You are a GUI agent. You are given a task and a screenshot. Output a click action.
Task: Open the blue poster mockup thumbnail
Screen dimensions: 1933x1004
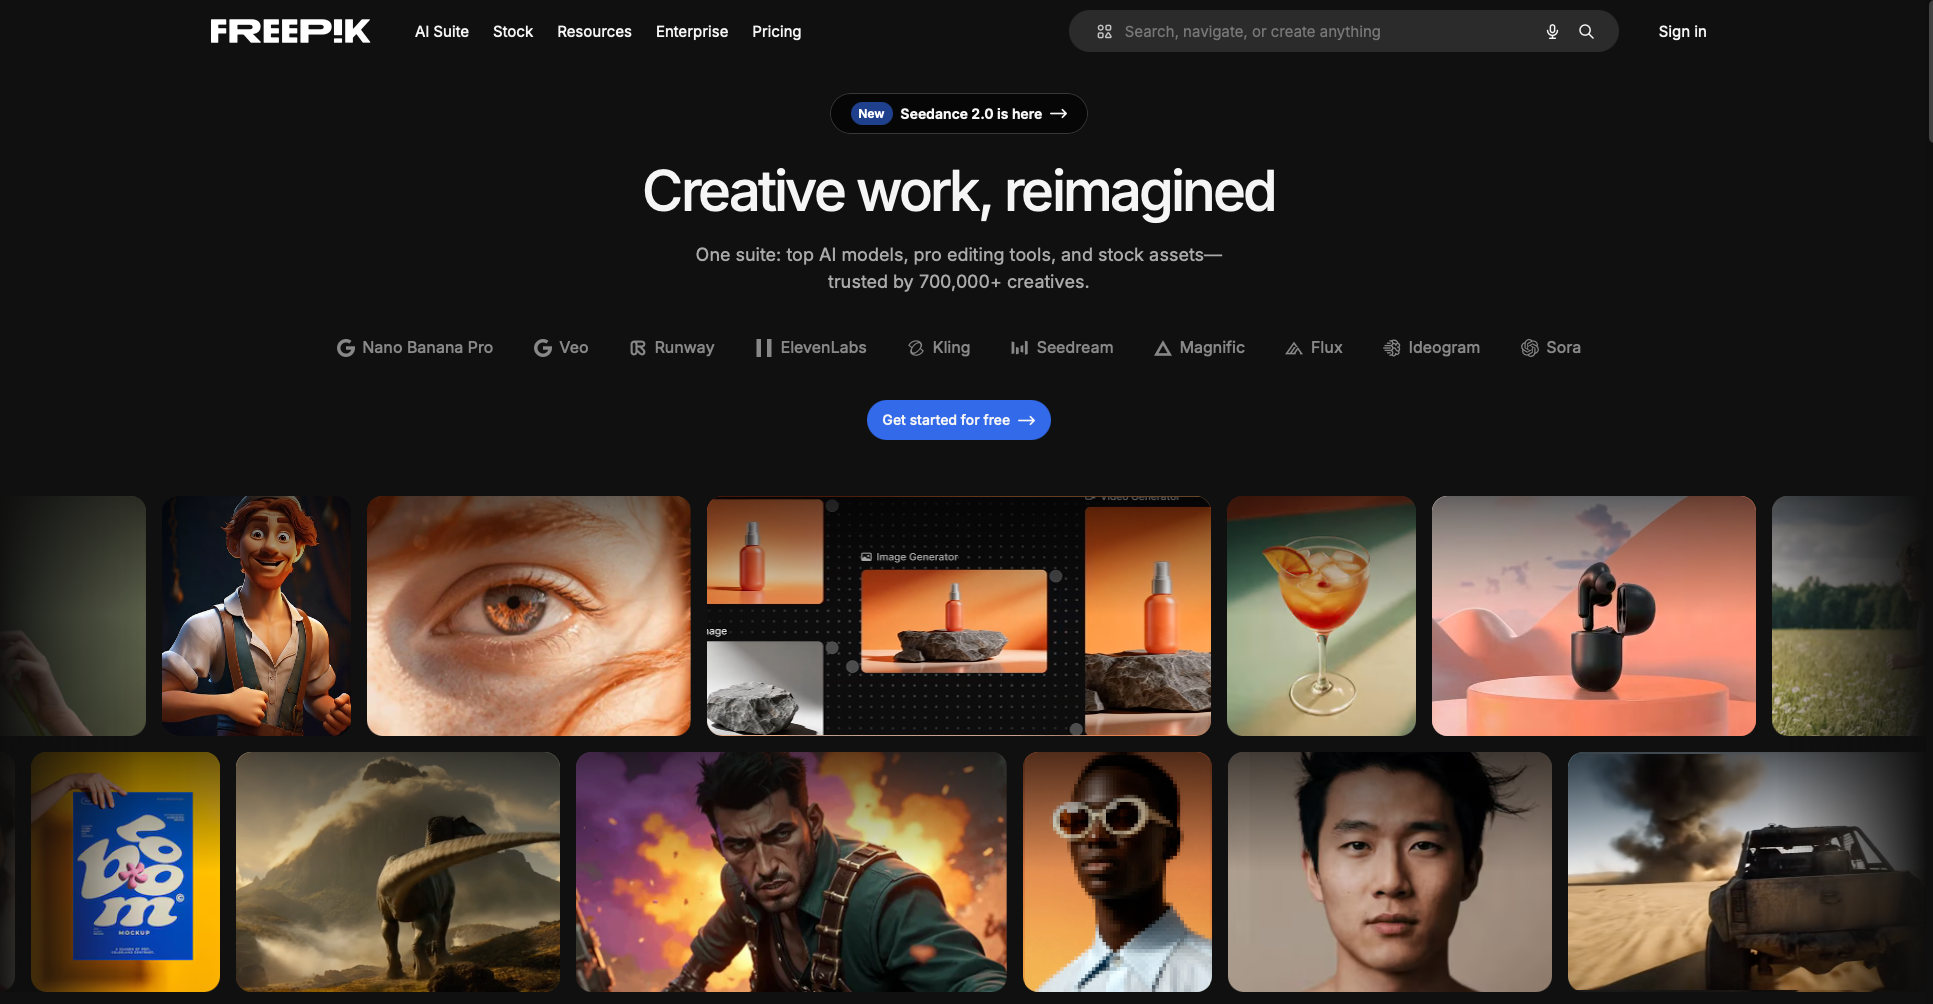[126, 872]
